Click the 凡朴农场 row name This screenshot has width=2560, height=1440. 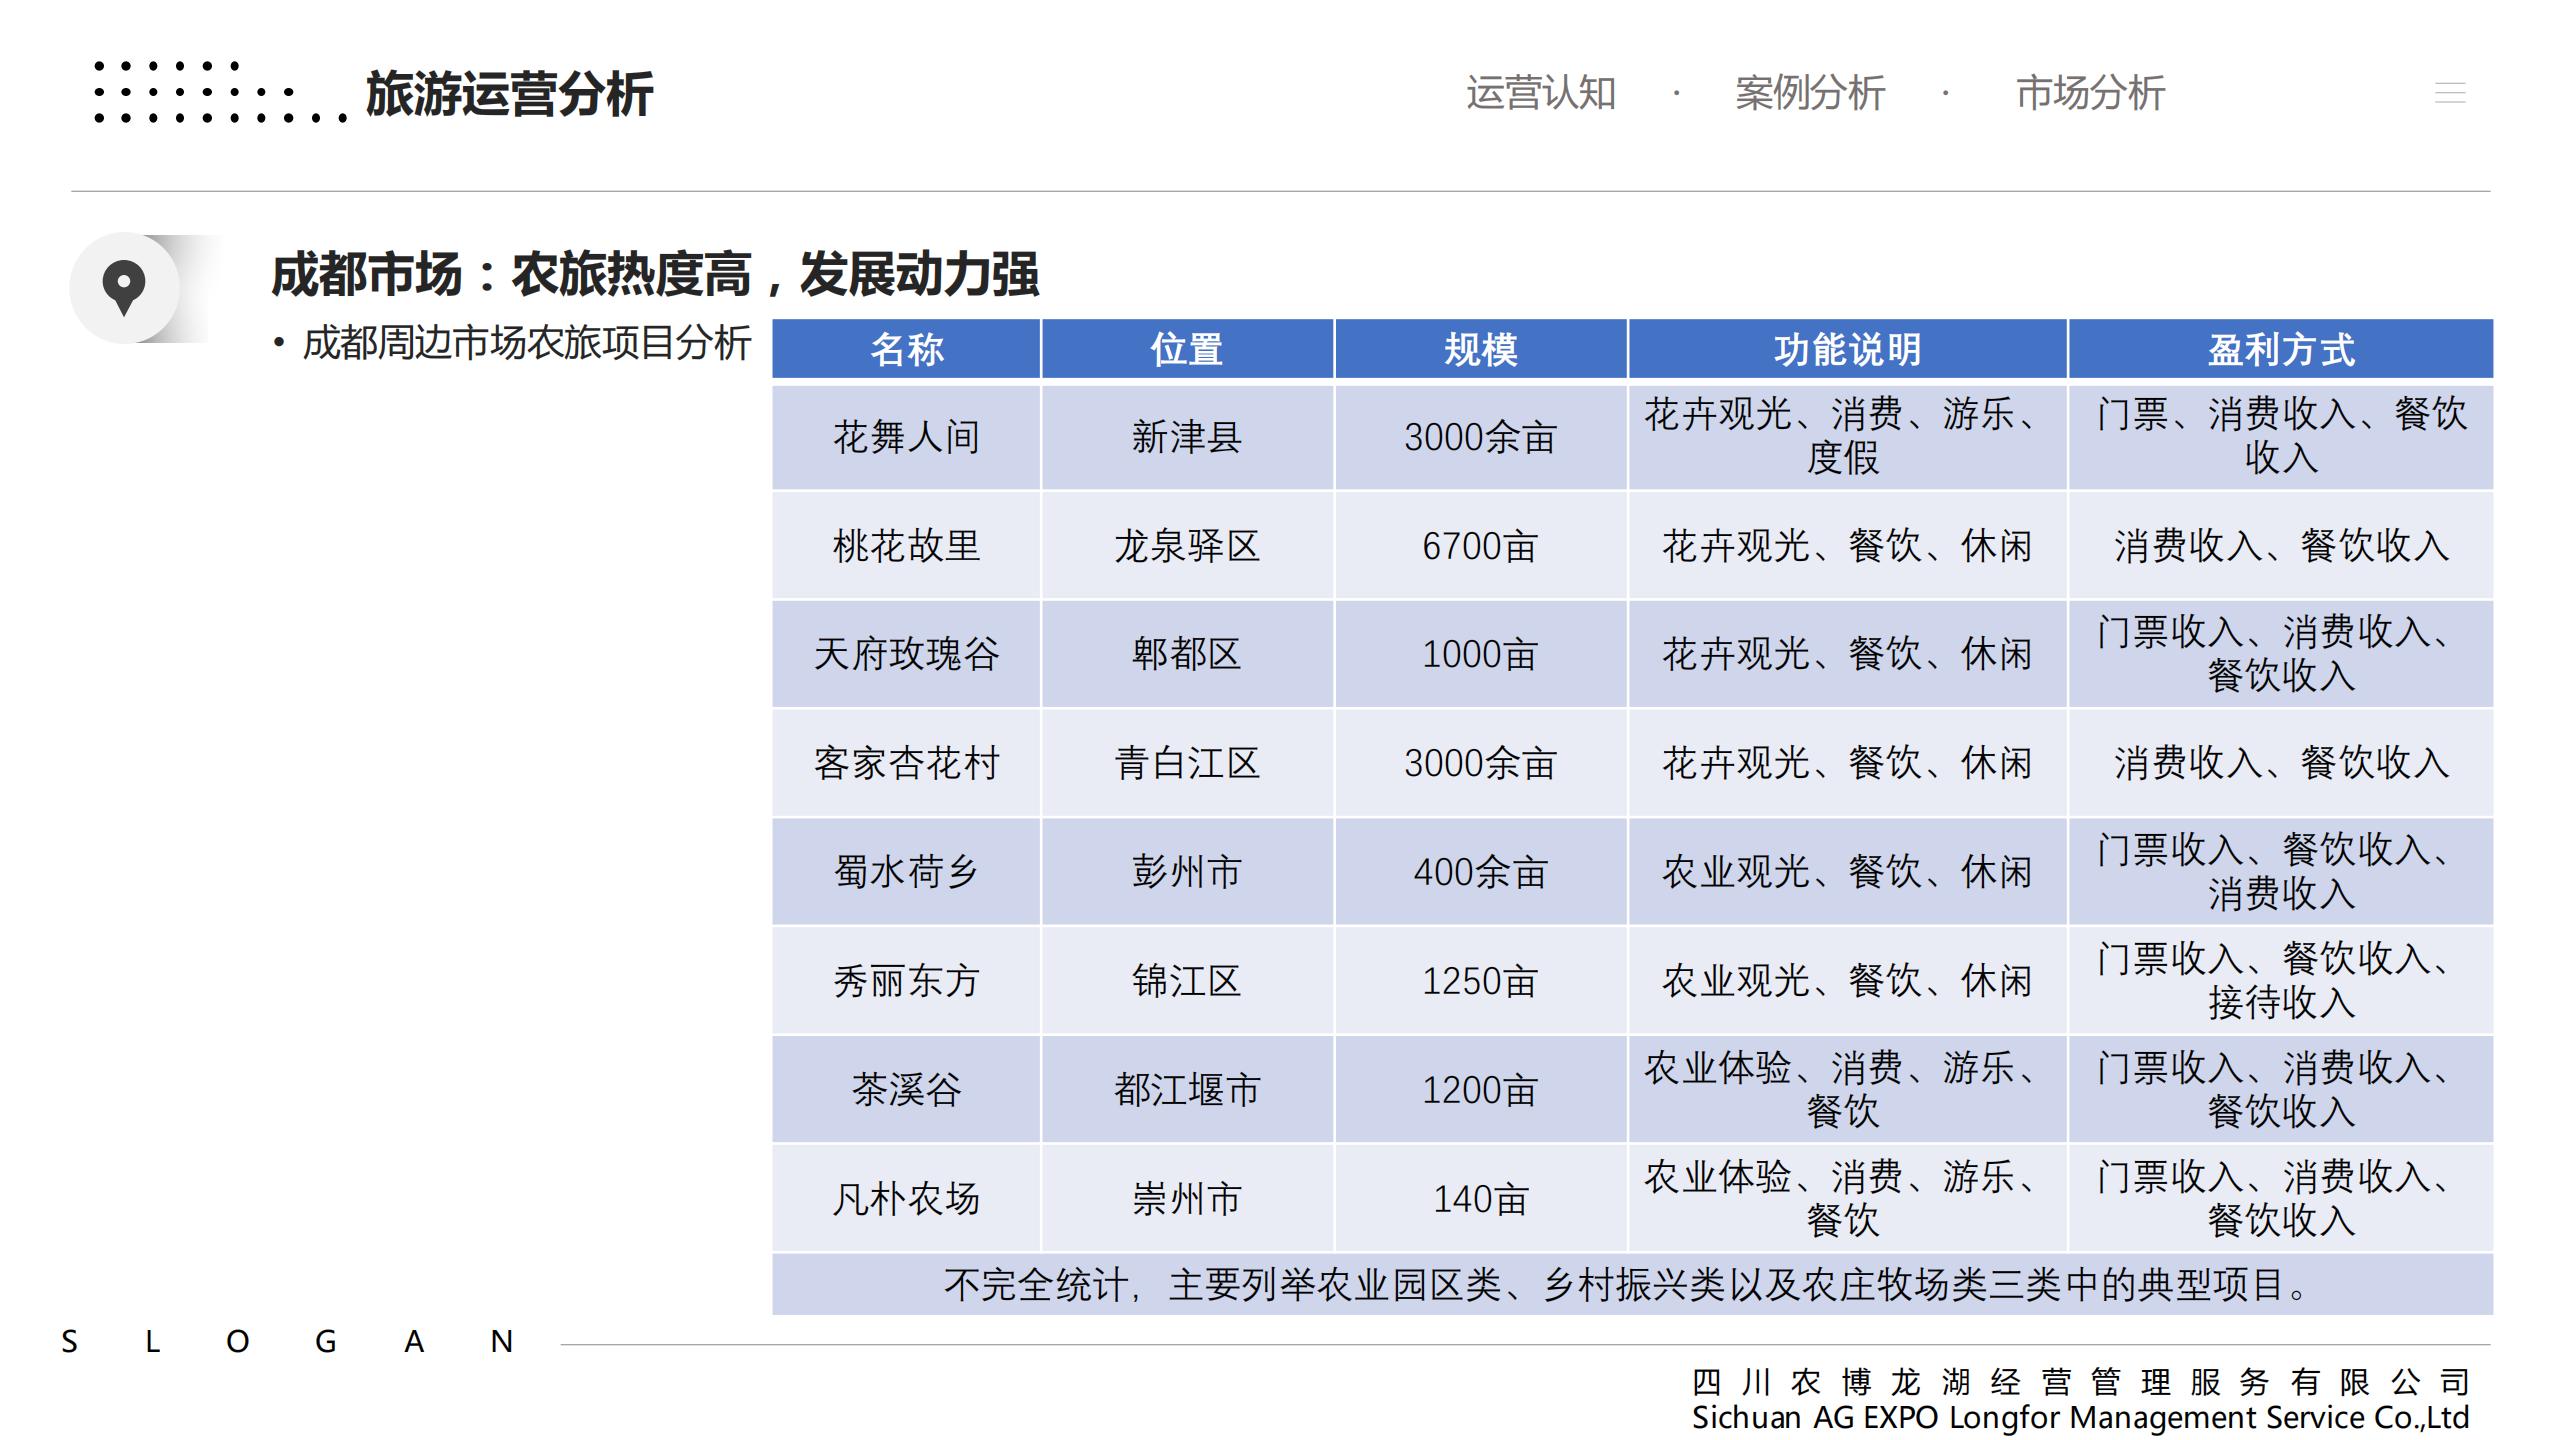906,1198
